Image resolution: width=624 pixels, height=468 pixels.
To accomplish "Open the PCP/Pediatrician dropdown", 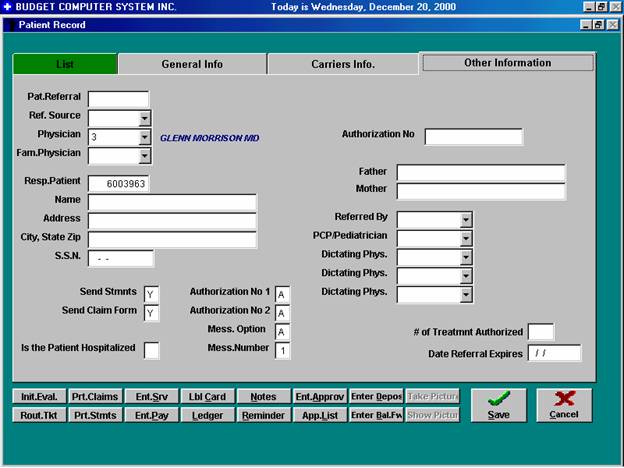I will coord(465,238).
